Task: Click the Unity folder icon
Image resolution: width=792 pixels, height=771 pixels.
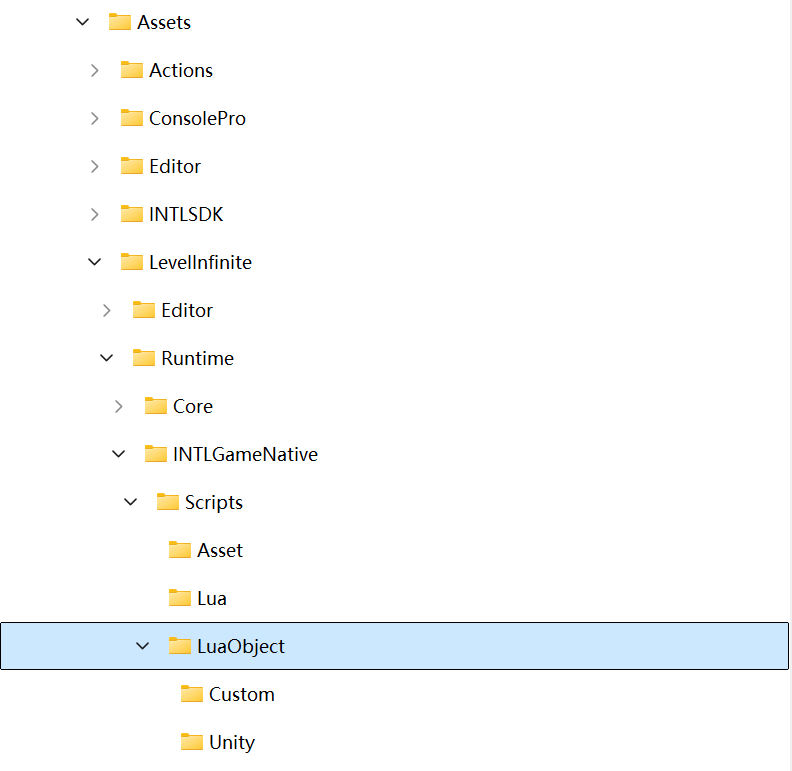Action: pyautogui.click(x=192, y=742)
